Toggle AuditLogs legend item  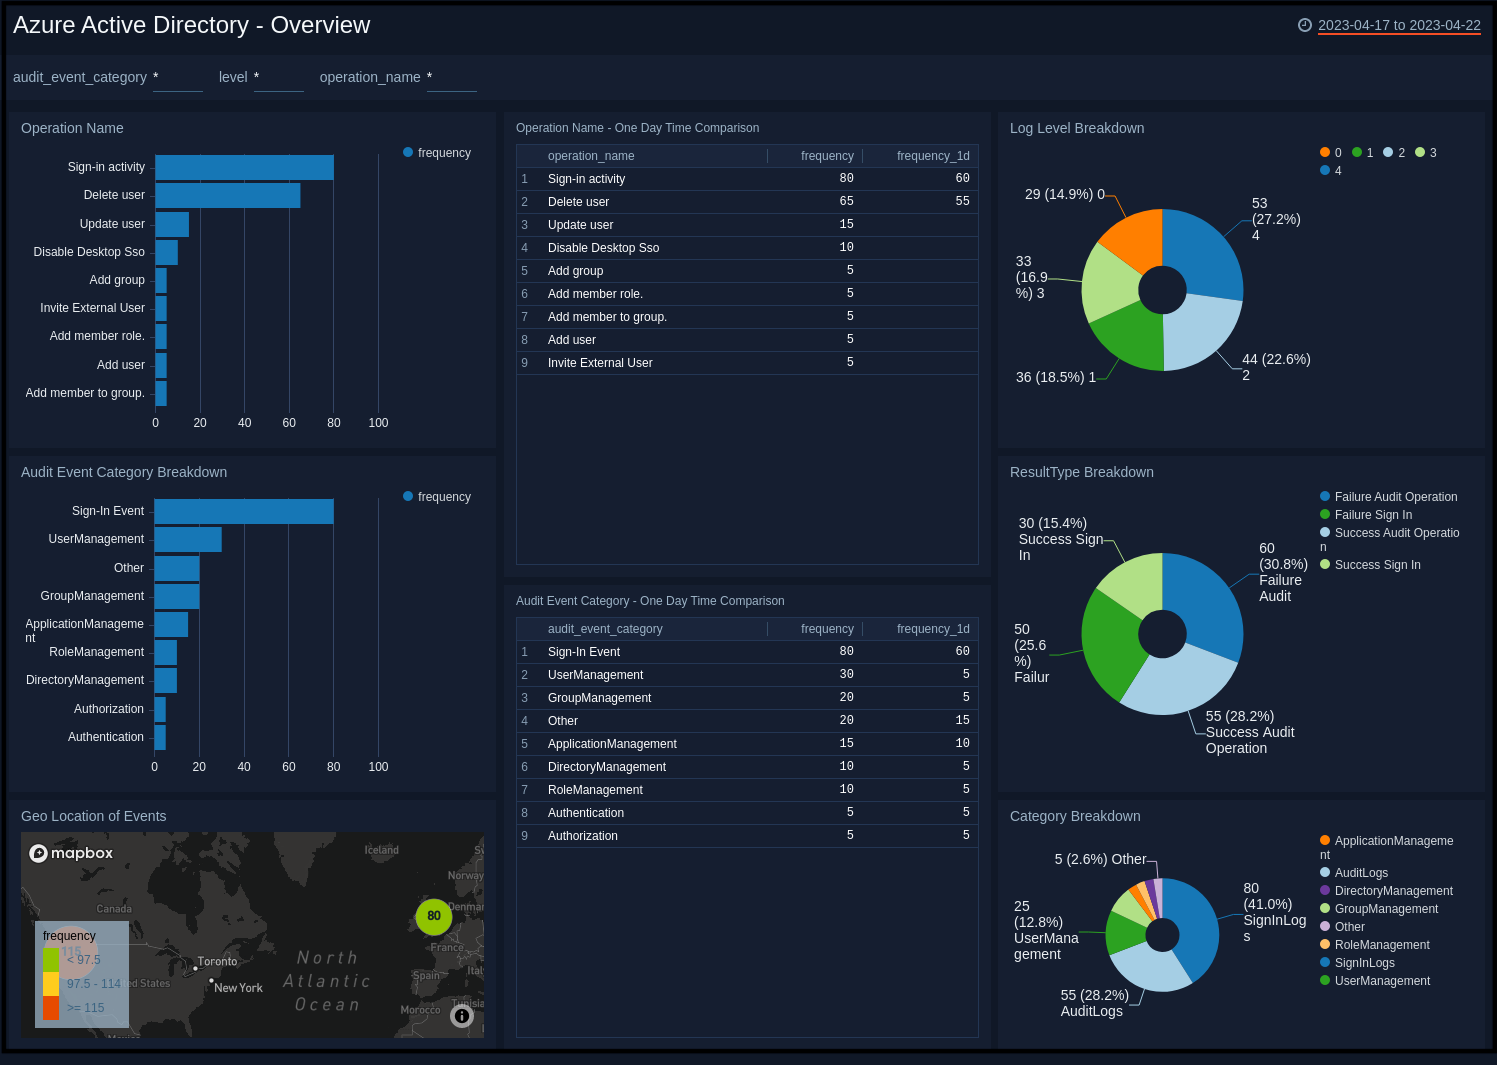1354,873
